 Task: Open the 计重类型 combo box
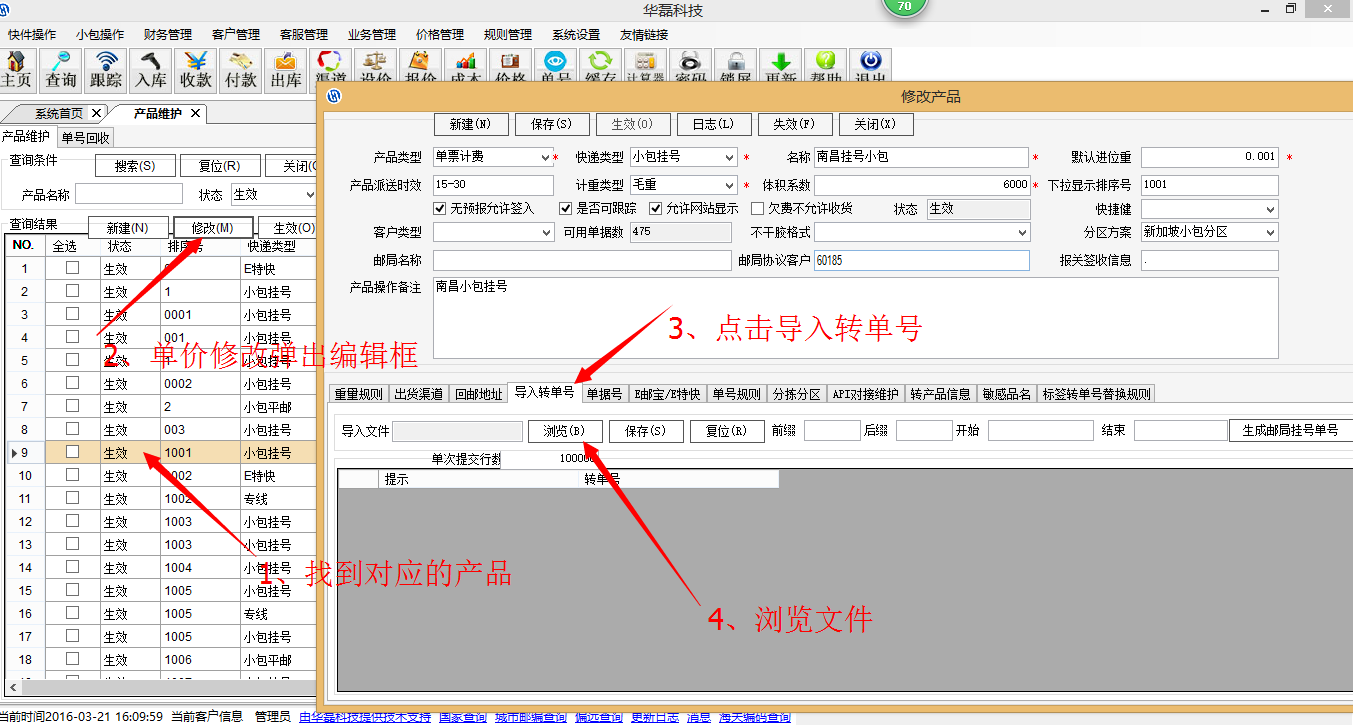tap(729, 185)
